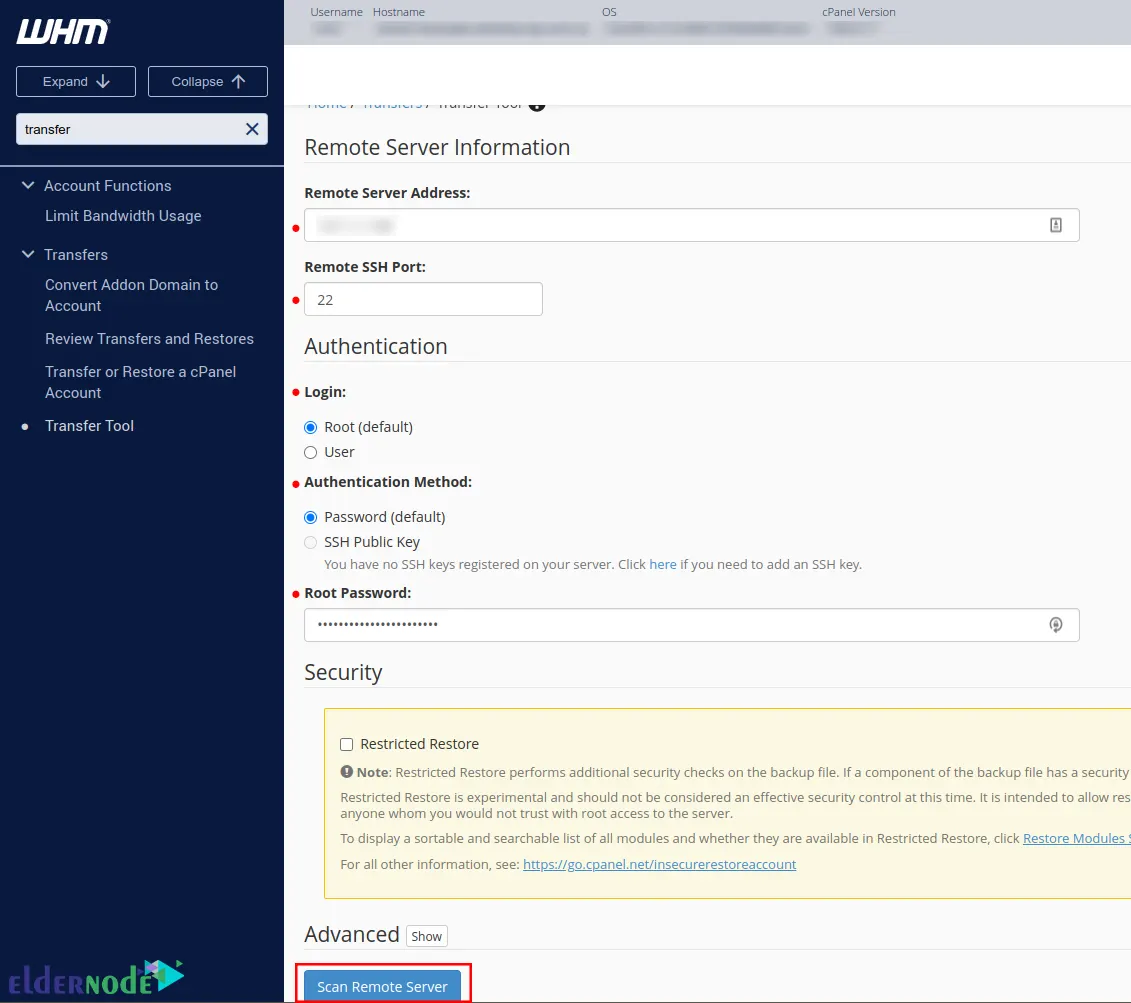Collapse the Transfers section
The image size is (1131, 1003).
coord(28,254)
